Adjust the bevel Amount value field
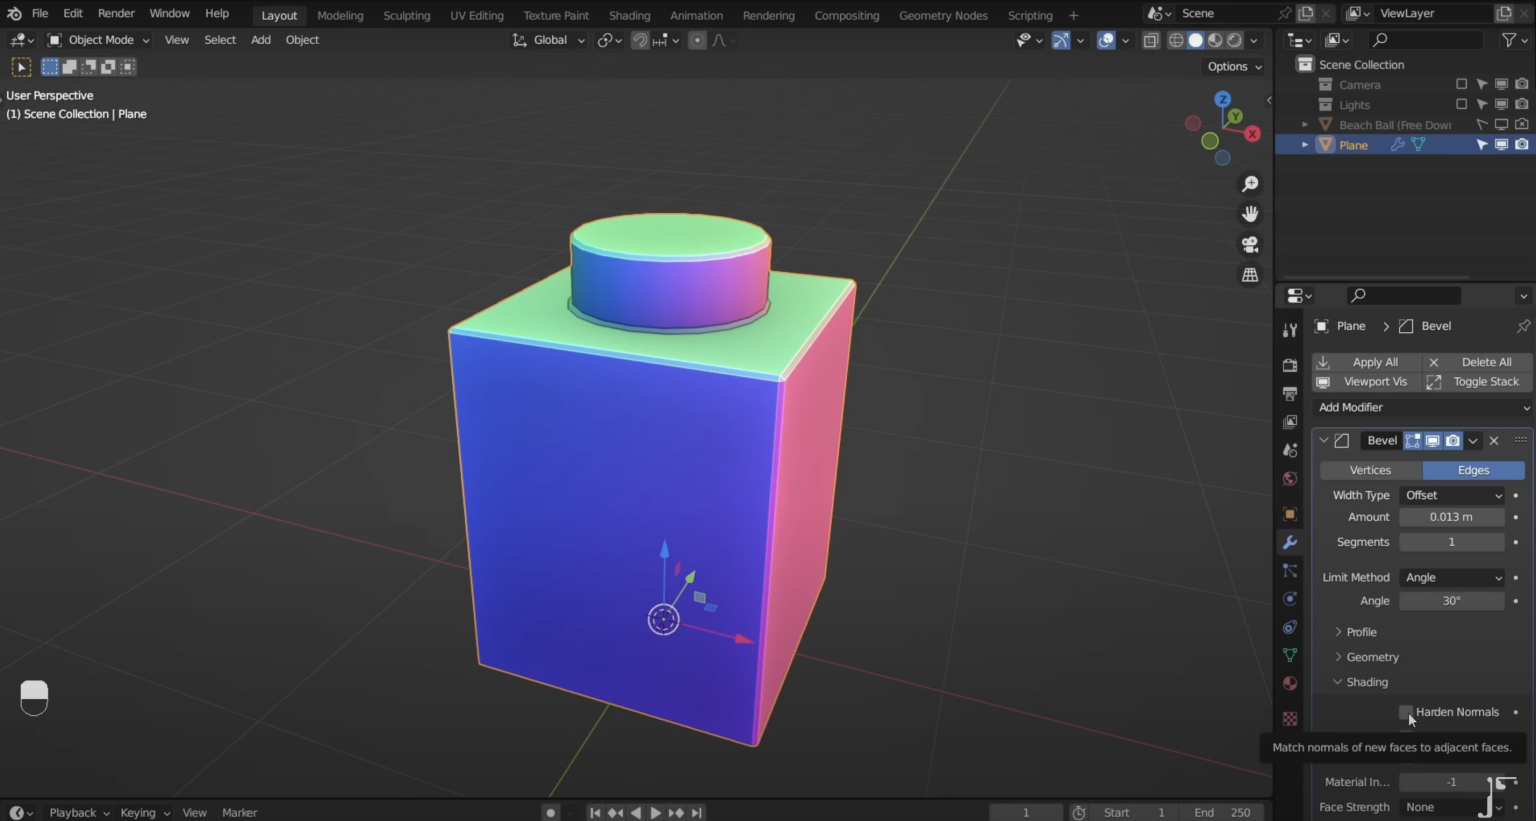Image resolution: width=1536 pixels, height=821 pixels. click(1451, 517)
